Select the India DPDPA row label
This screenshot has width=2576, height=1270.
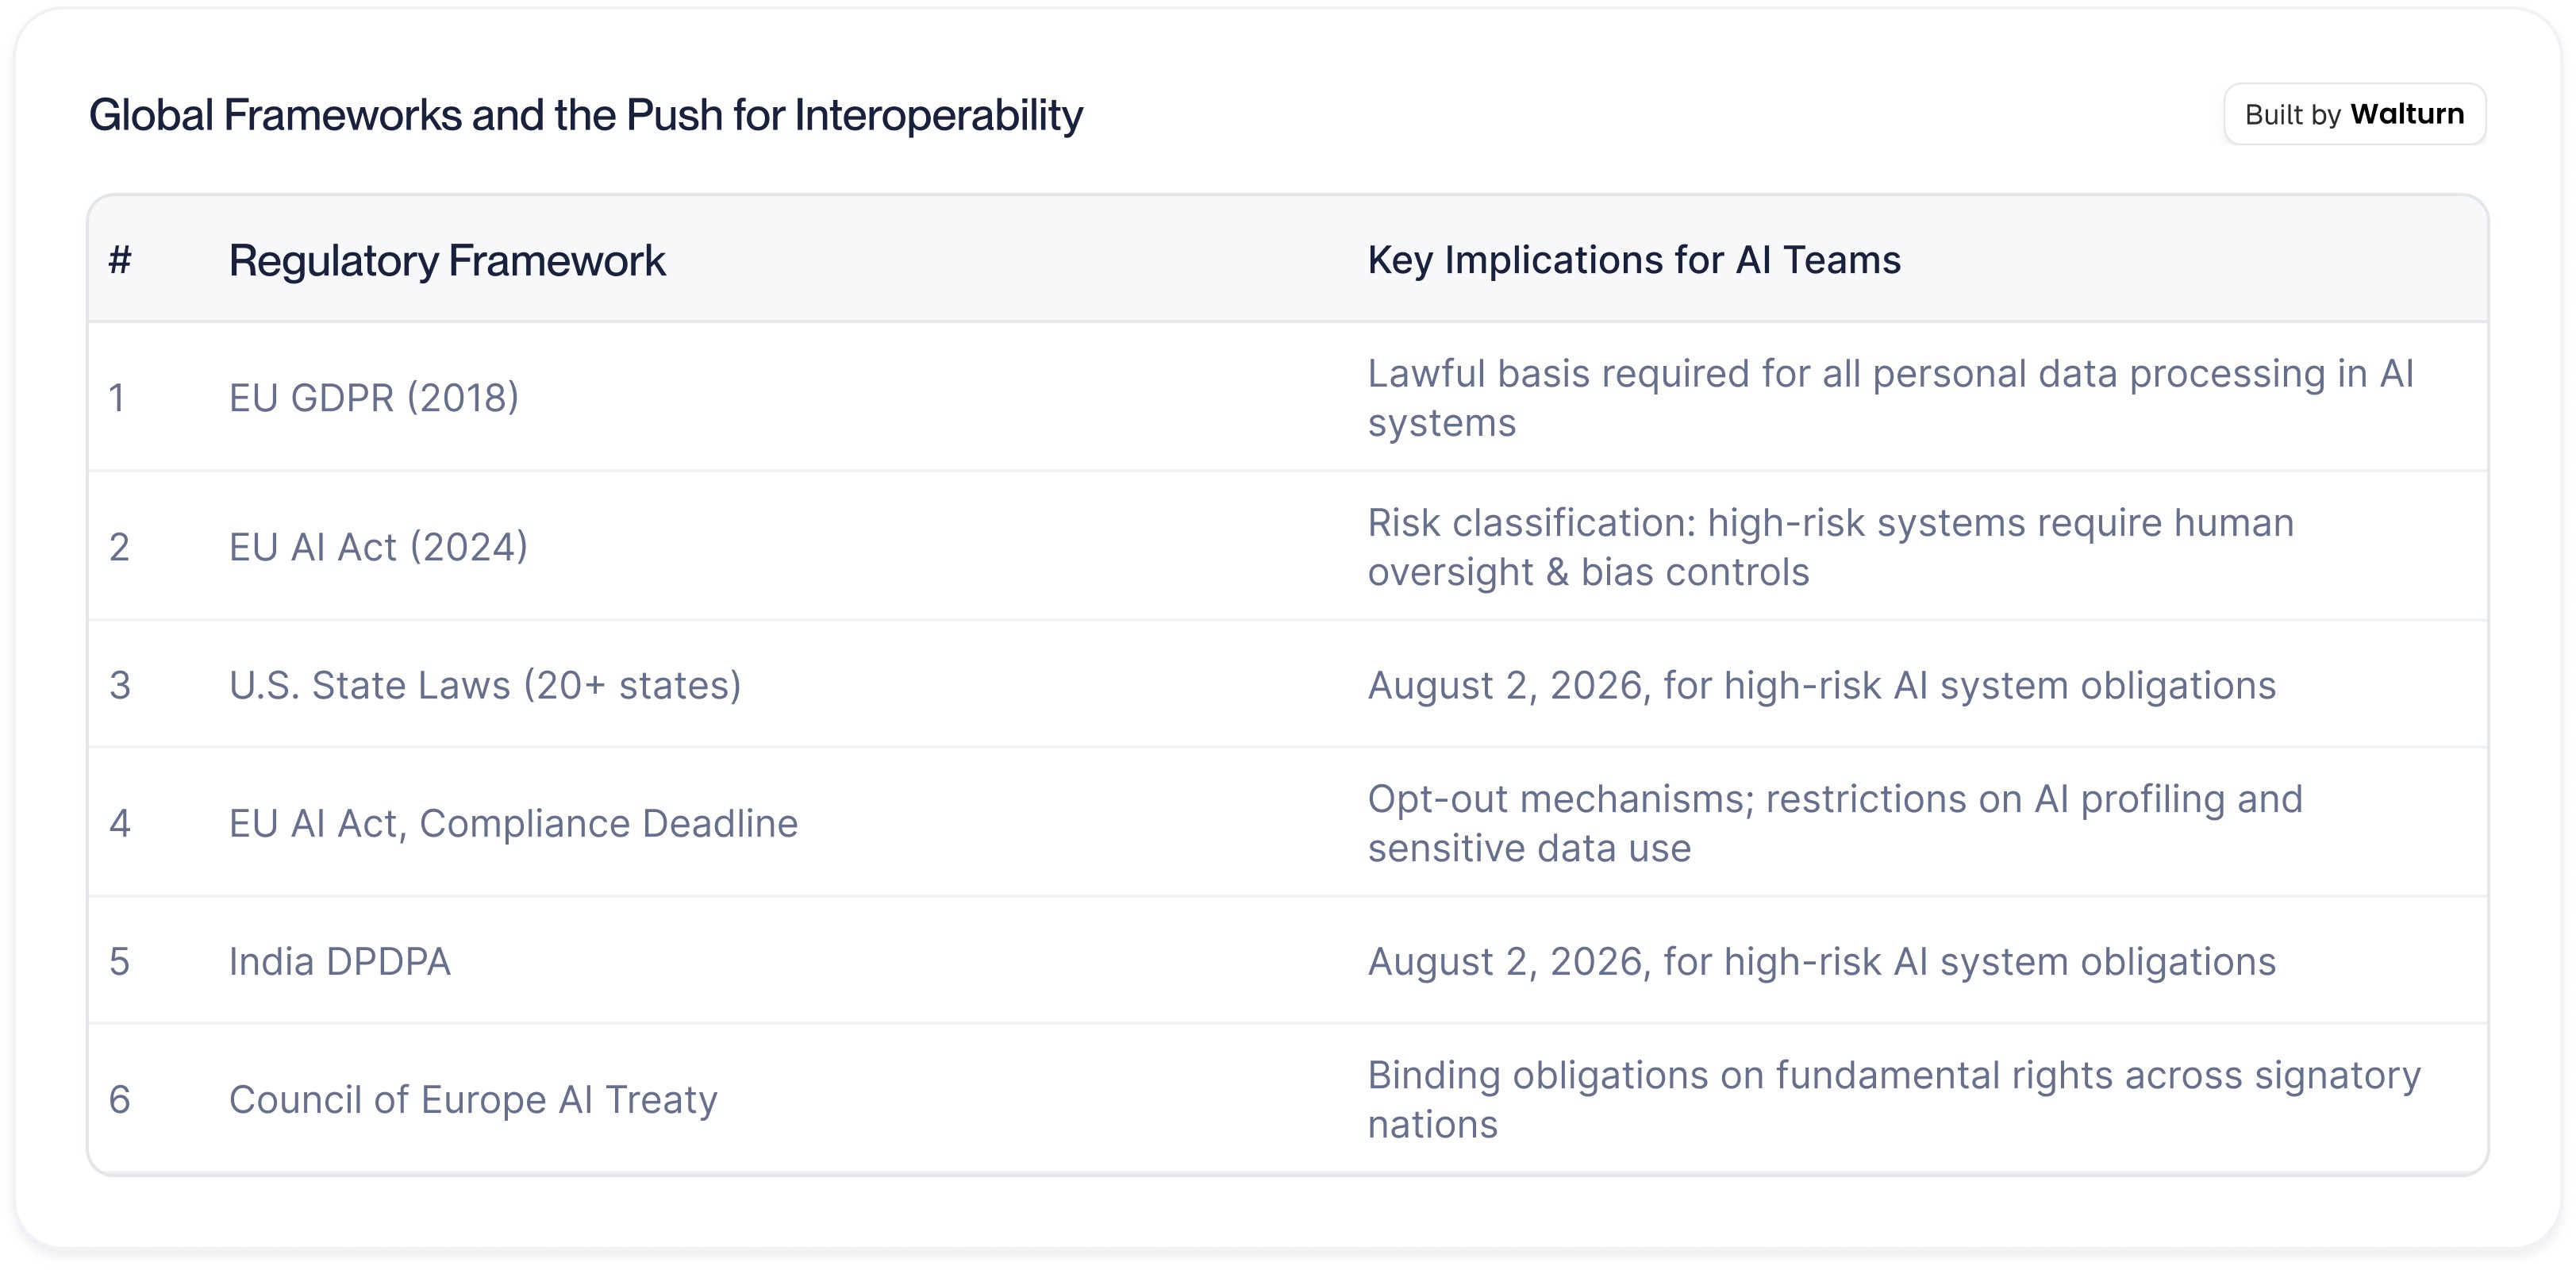pos(339,961)
